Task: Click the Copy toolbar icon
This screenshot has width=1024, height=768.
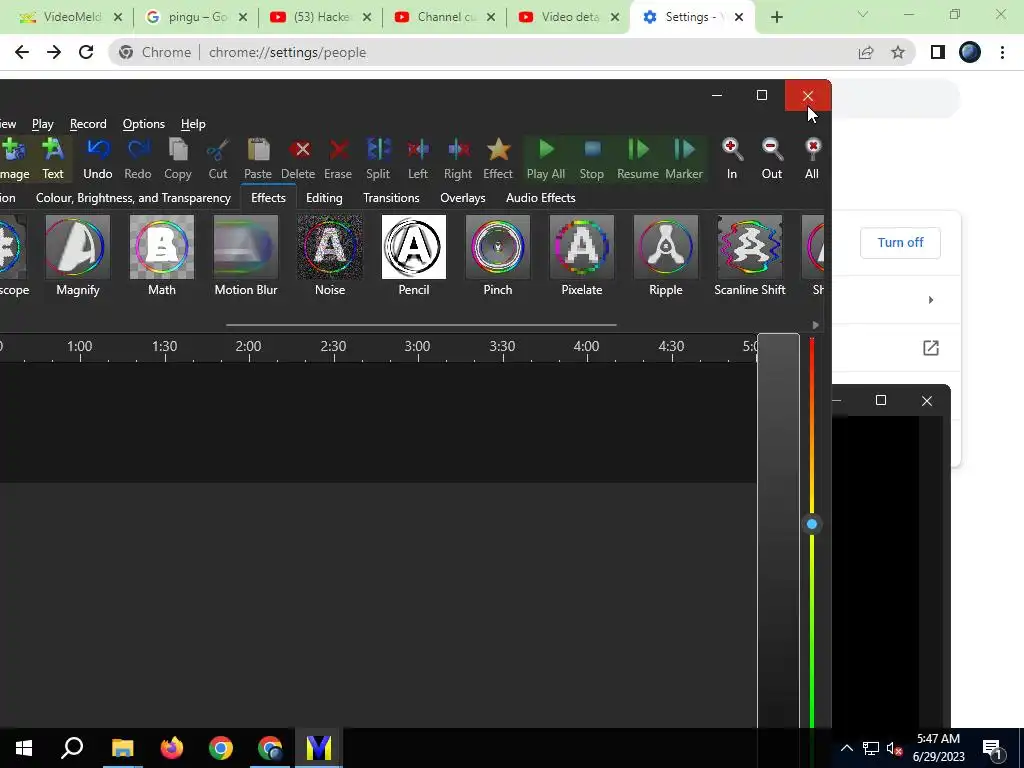Action: tap(178, 159)
